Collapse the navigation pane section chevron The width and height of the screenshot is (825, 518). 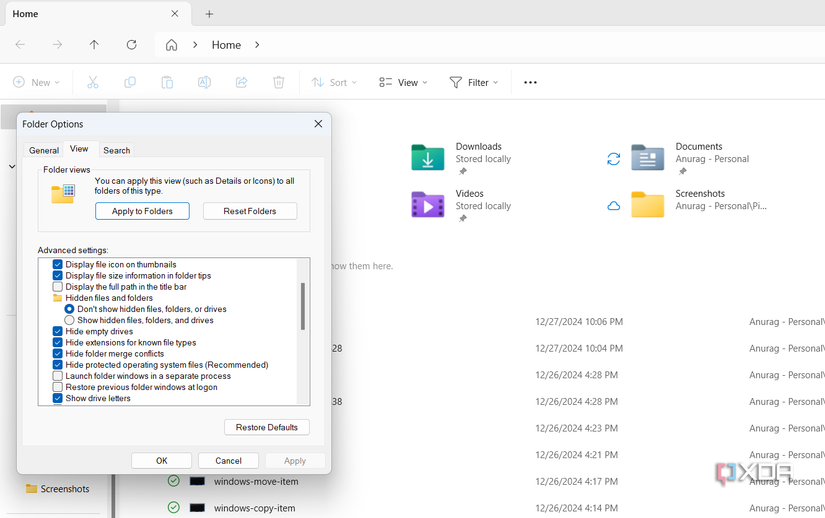(12, 167)
